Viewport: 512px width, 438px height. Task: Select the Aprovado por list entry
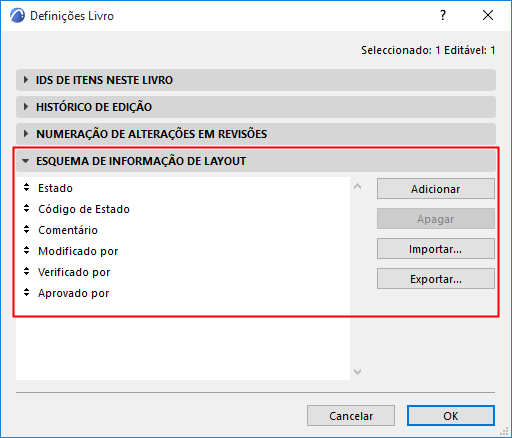(x=183, y=293)
